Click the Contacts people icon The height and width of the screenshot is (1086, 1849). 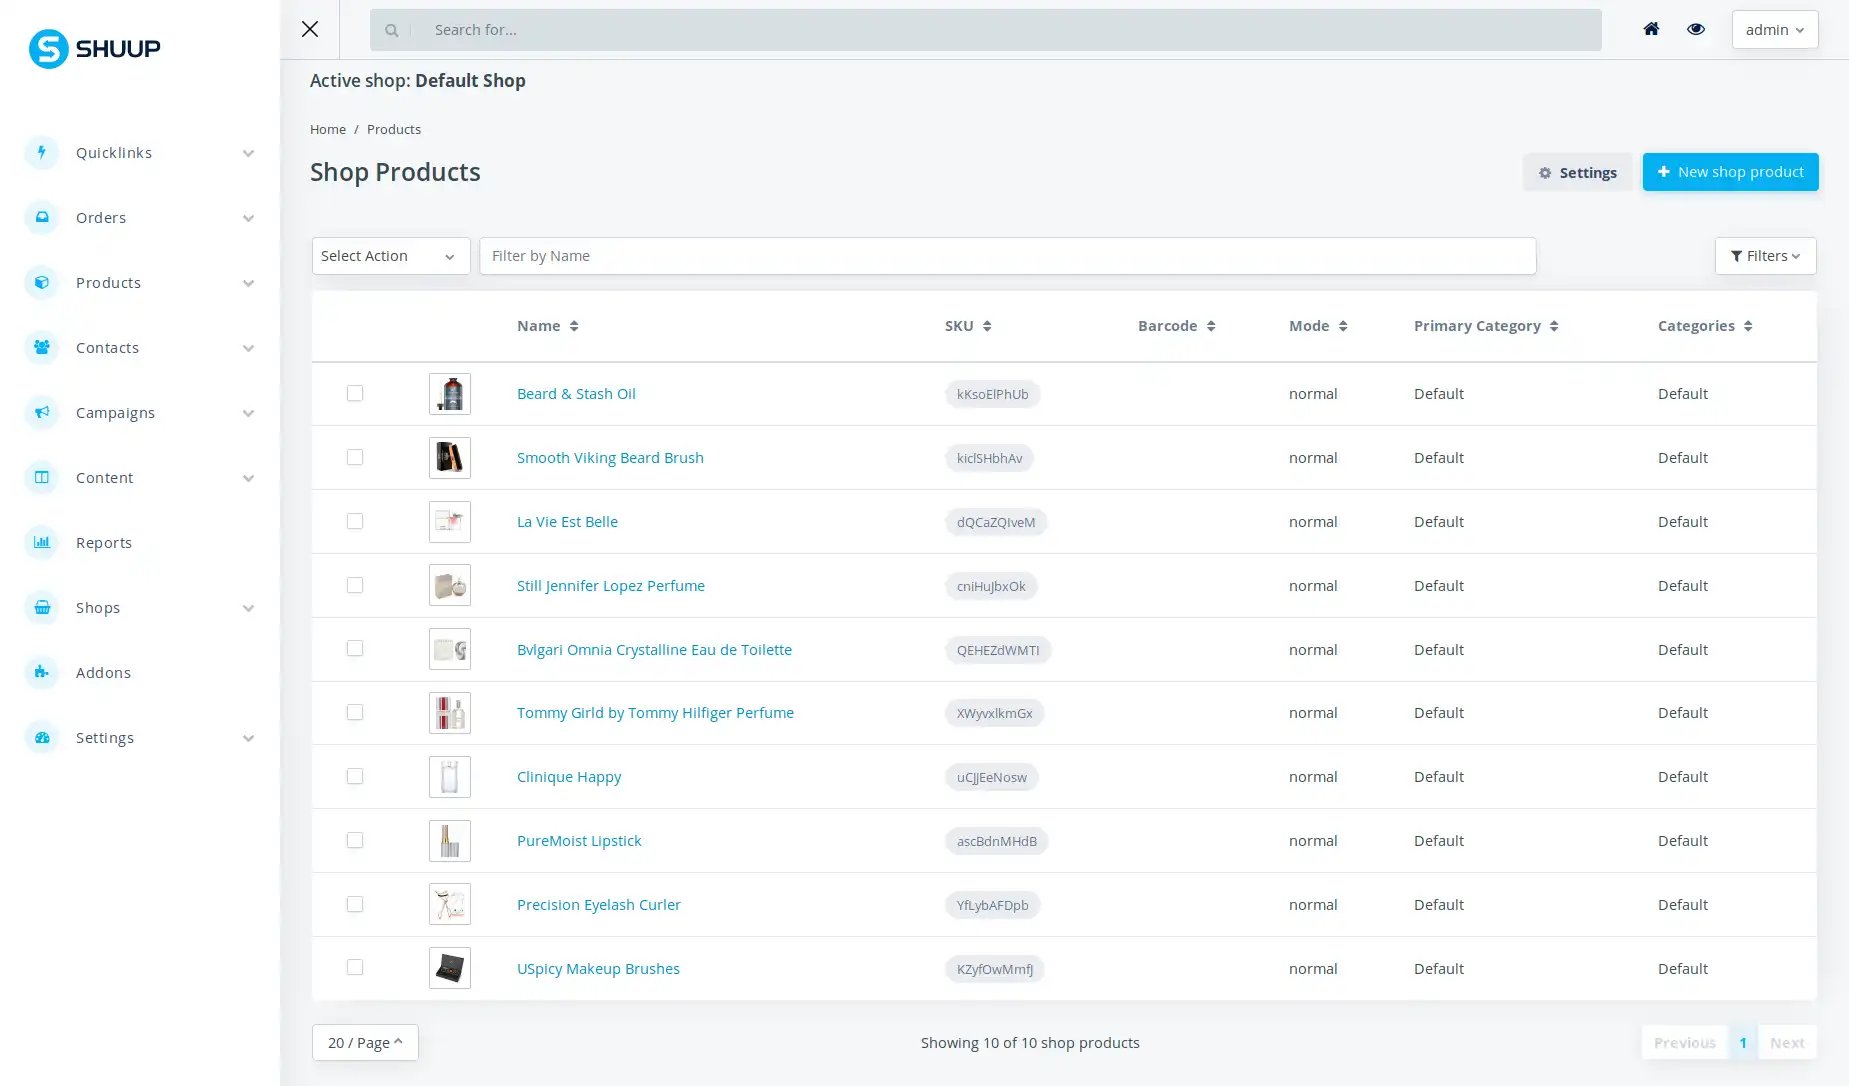pyautogui.click(x=42, y=347)
